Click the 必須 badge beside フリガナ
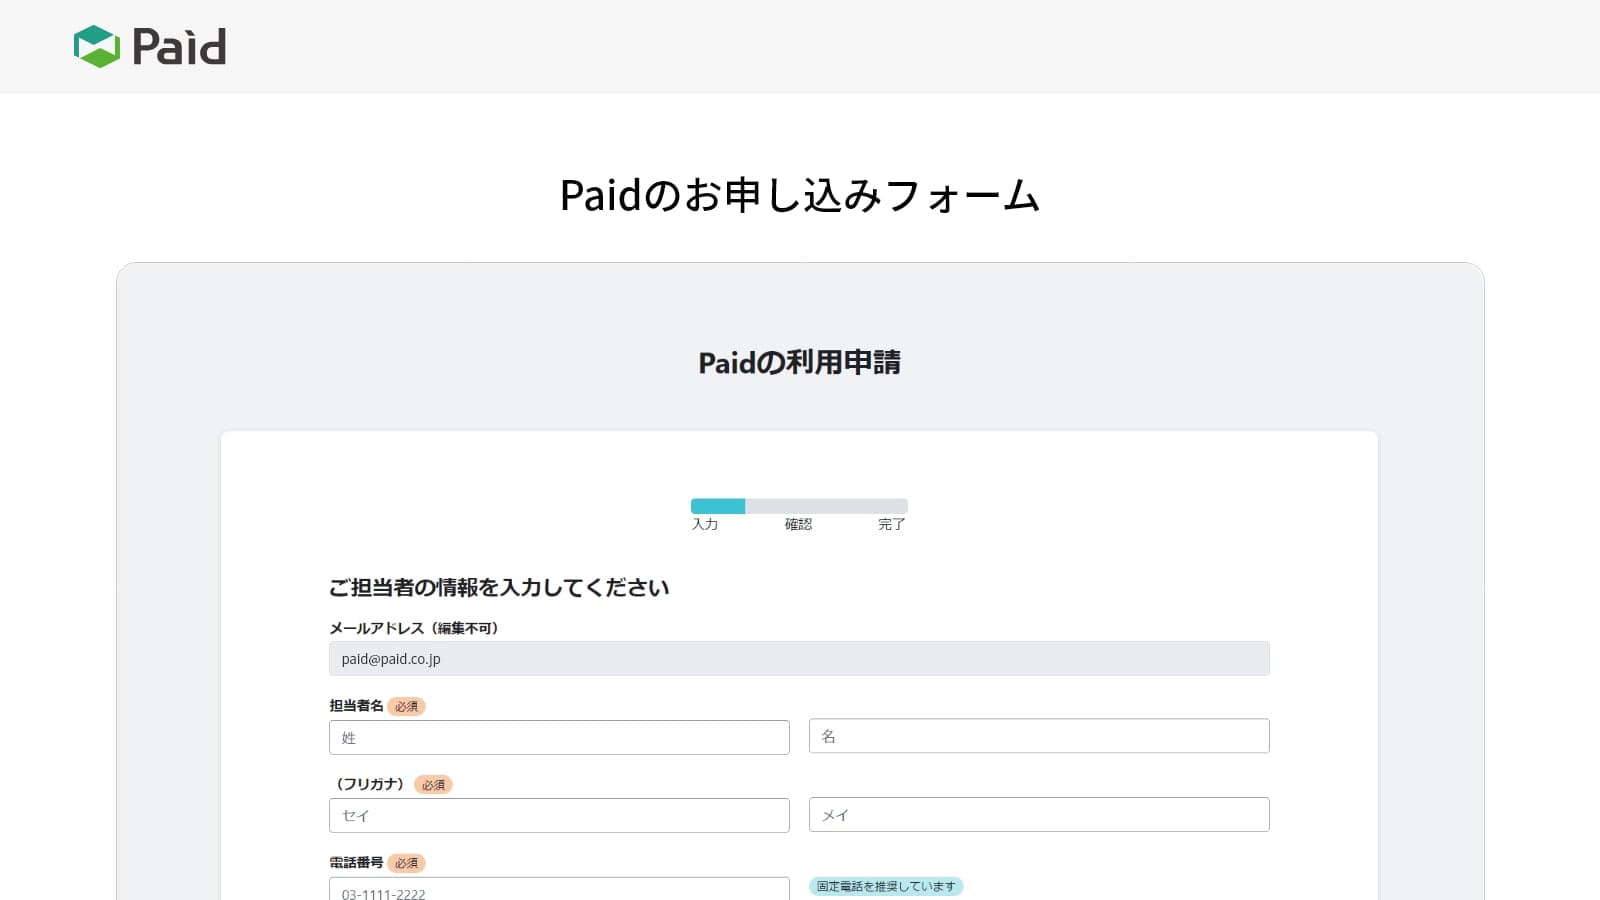 [x=433, y=785]
